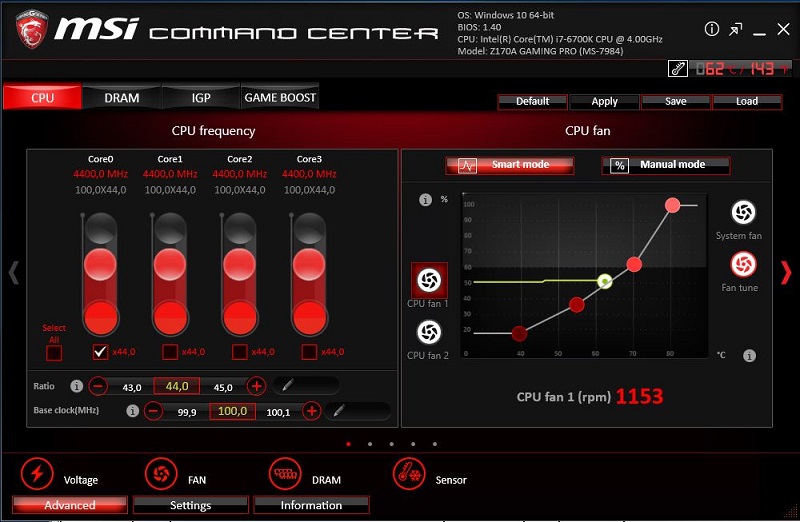Open the Settings bottom tab
Viewport: 800px width, 522px height.
click(x=190, y=505)
